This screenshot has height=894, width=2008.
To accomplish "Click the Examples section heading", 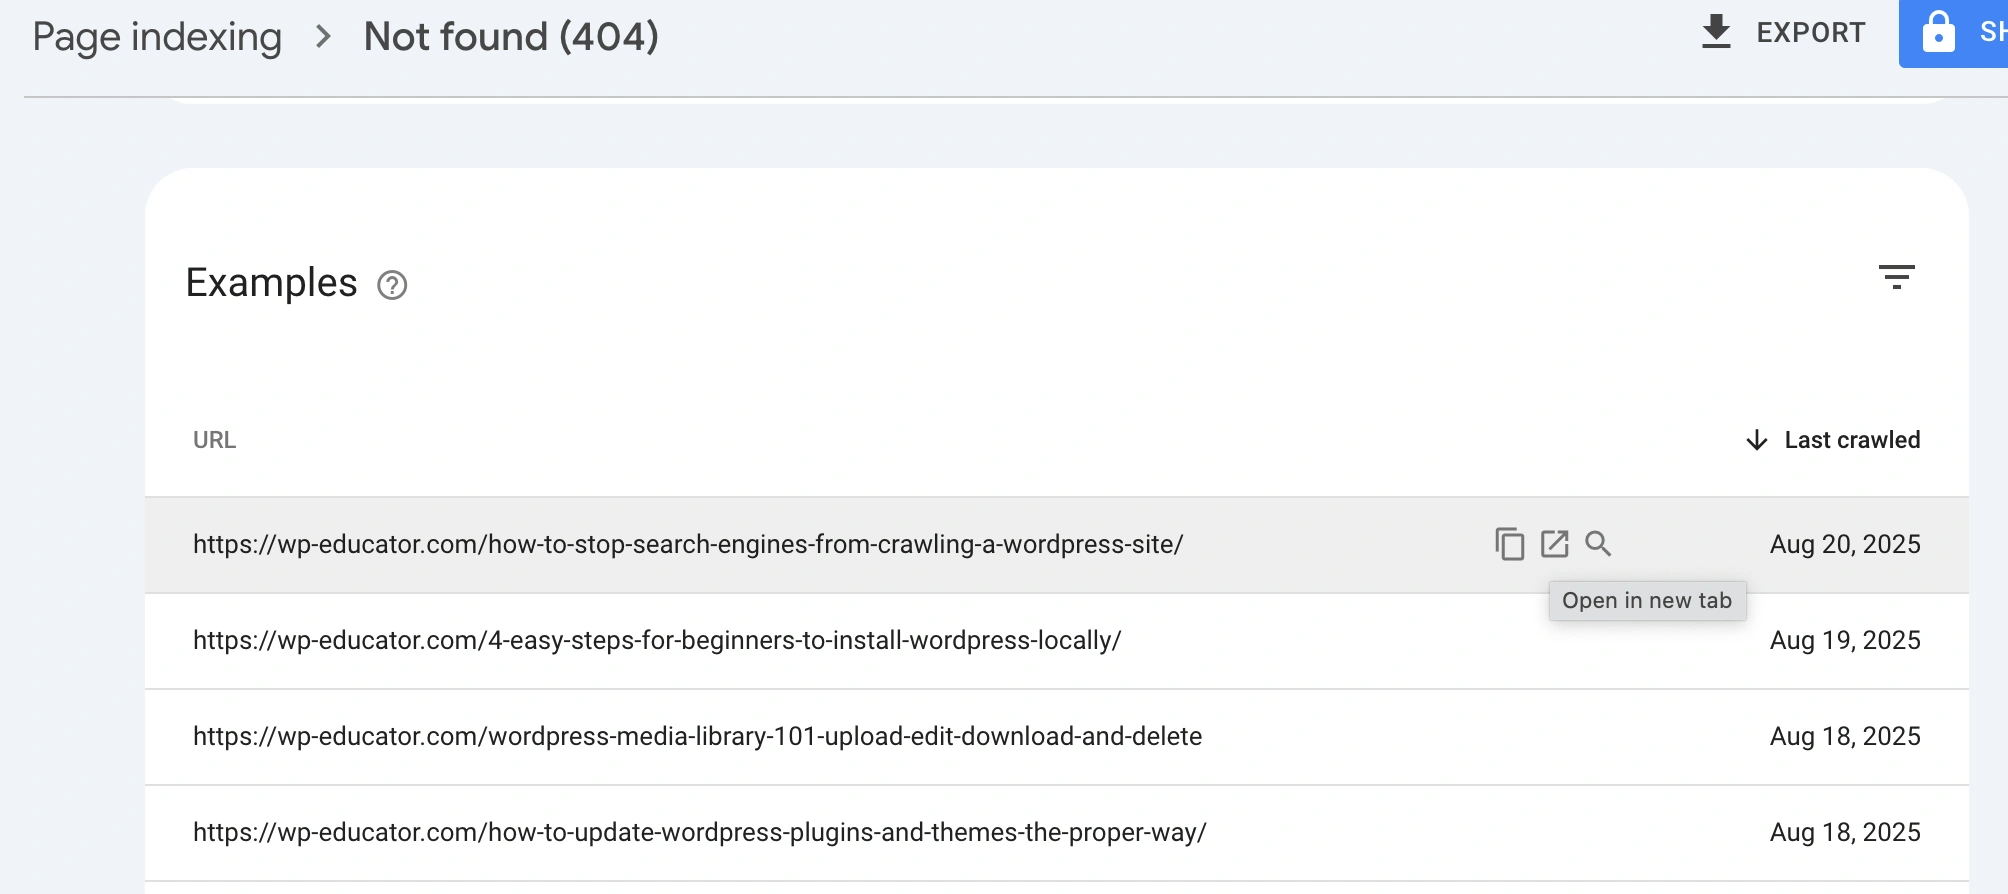I will (271, 283).
